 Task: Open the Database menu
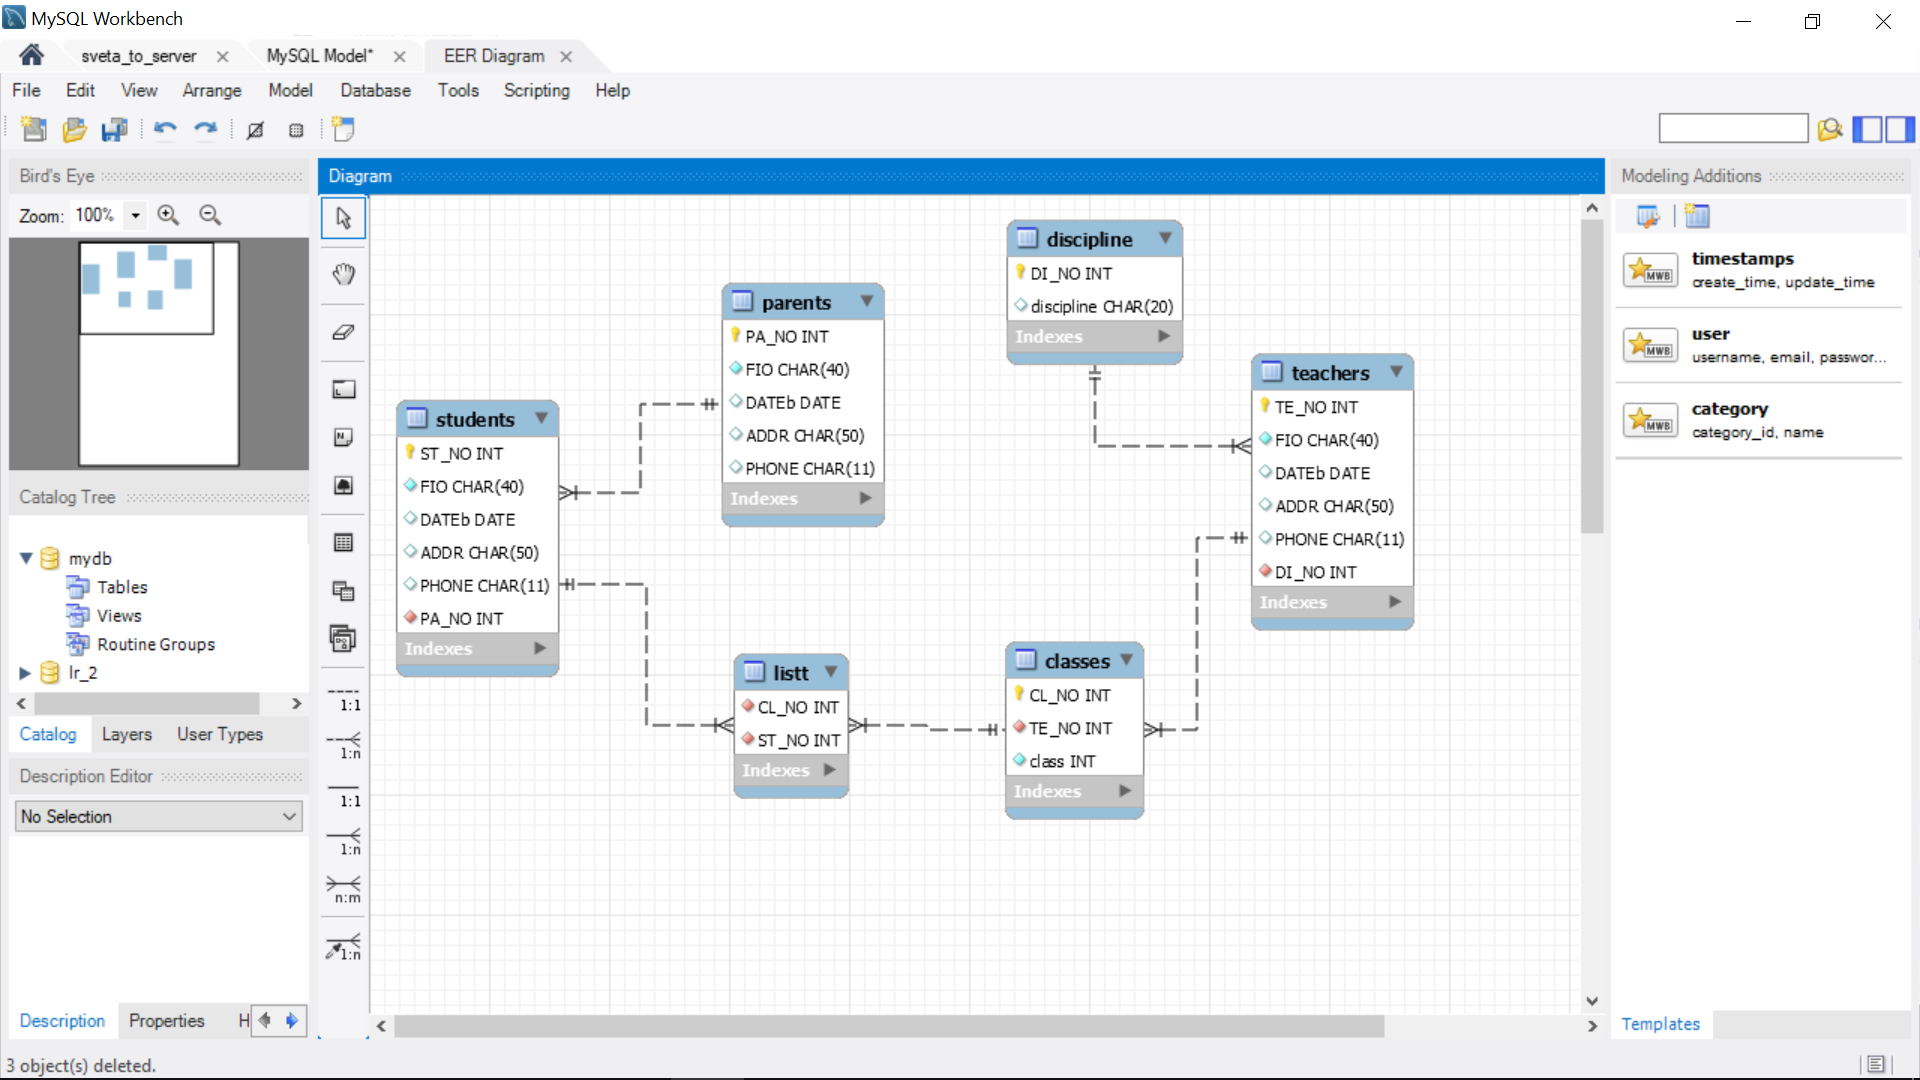[x=375, y=90]
